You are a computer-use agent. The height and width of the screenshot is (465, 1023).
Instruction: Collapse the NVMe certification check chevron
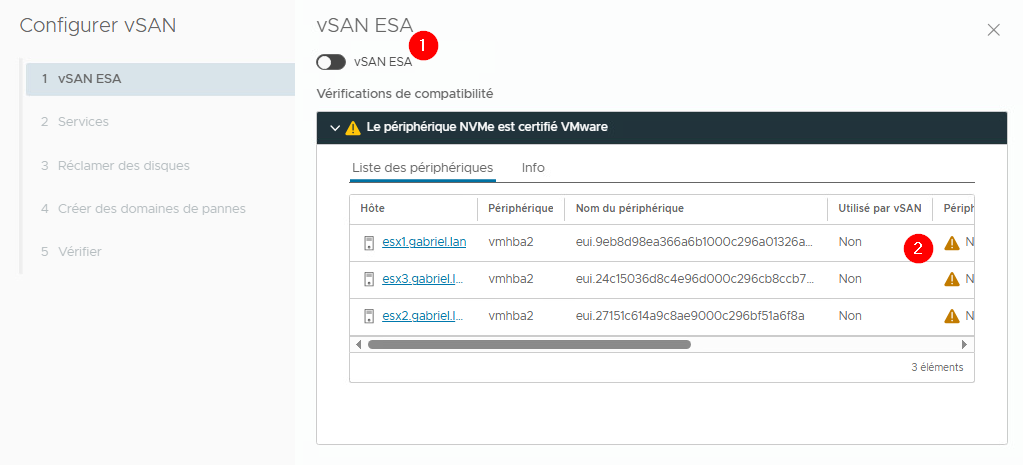point(334,128)
